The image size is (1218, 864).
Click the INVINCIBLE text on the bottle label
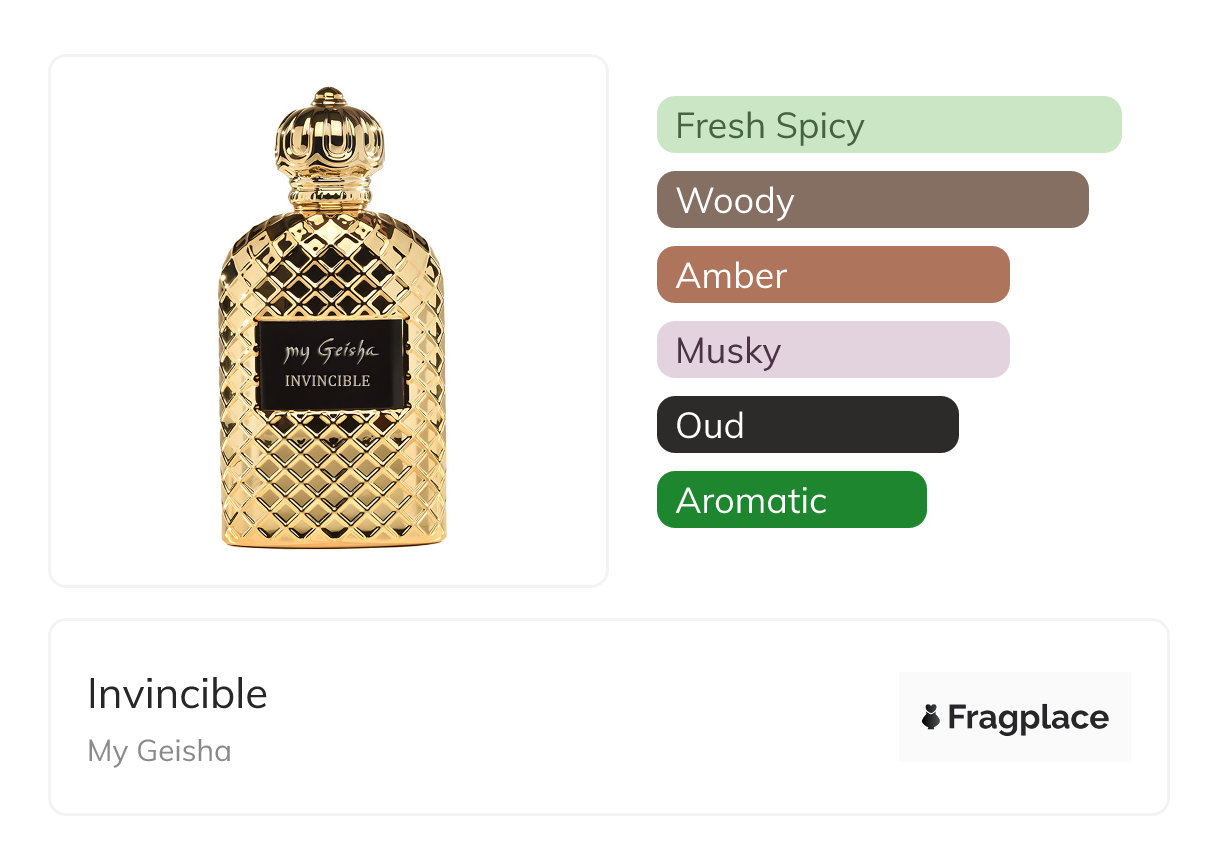(327, 380)
